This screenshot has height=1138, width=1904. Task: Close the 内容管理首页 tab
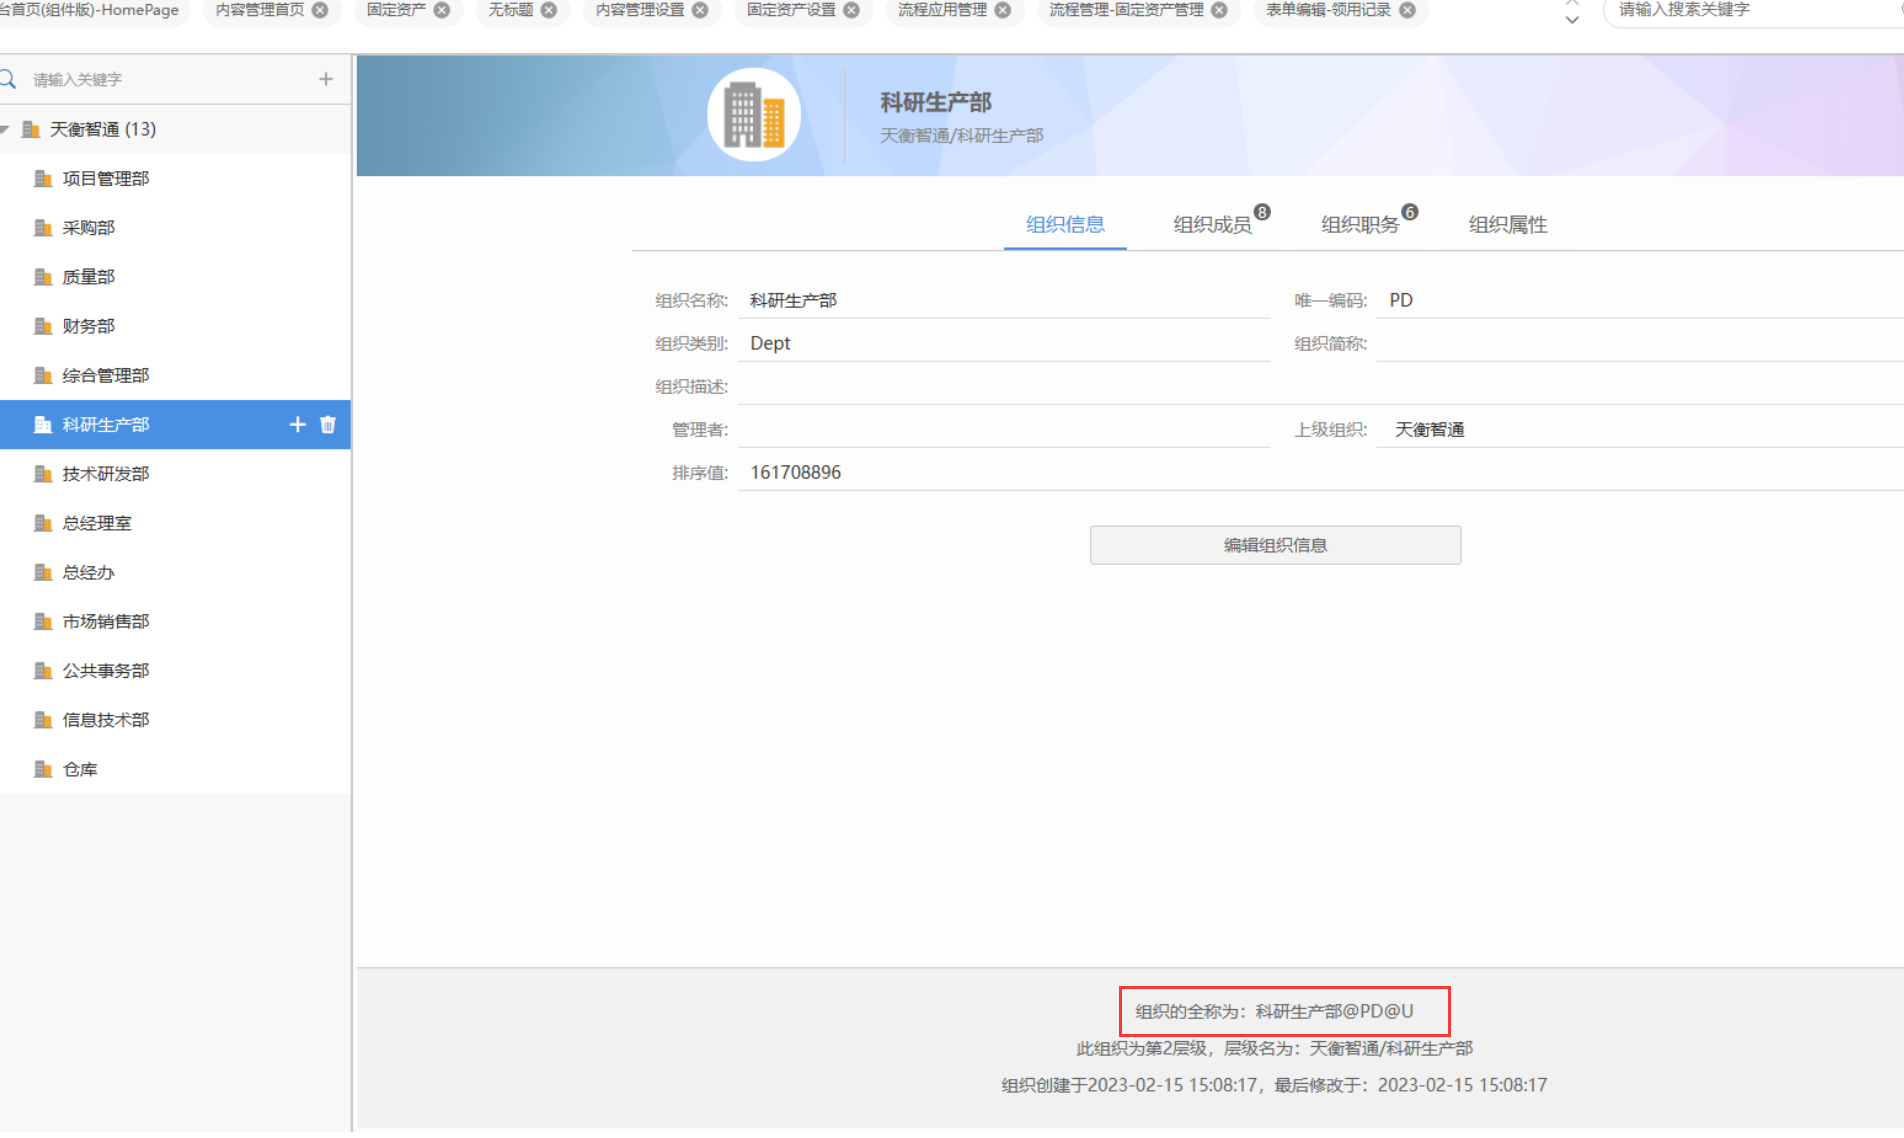[320, 10]
